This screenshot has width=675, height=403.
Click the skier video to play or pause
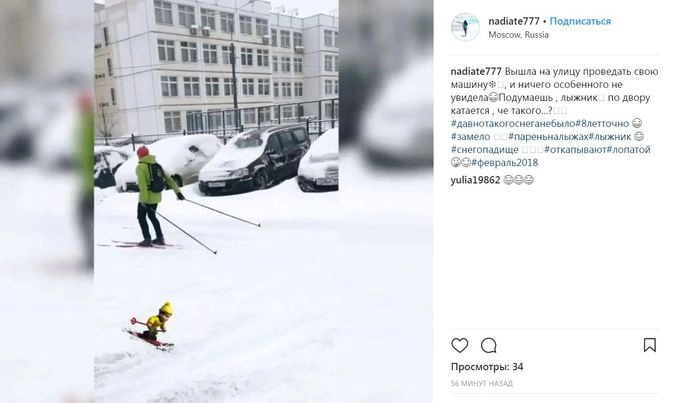[x=216, y=202]
